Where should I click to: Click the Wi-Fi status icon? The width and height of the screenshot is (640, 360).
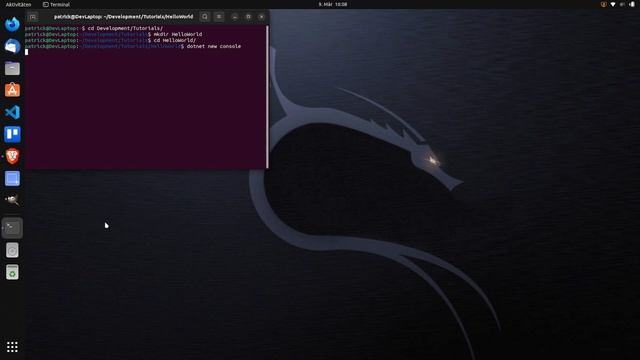click(x=613, y=4)
